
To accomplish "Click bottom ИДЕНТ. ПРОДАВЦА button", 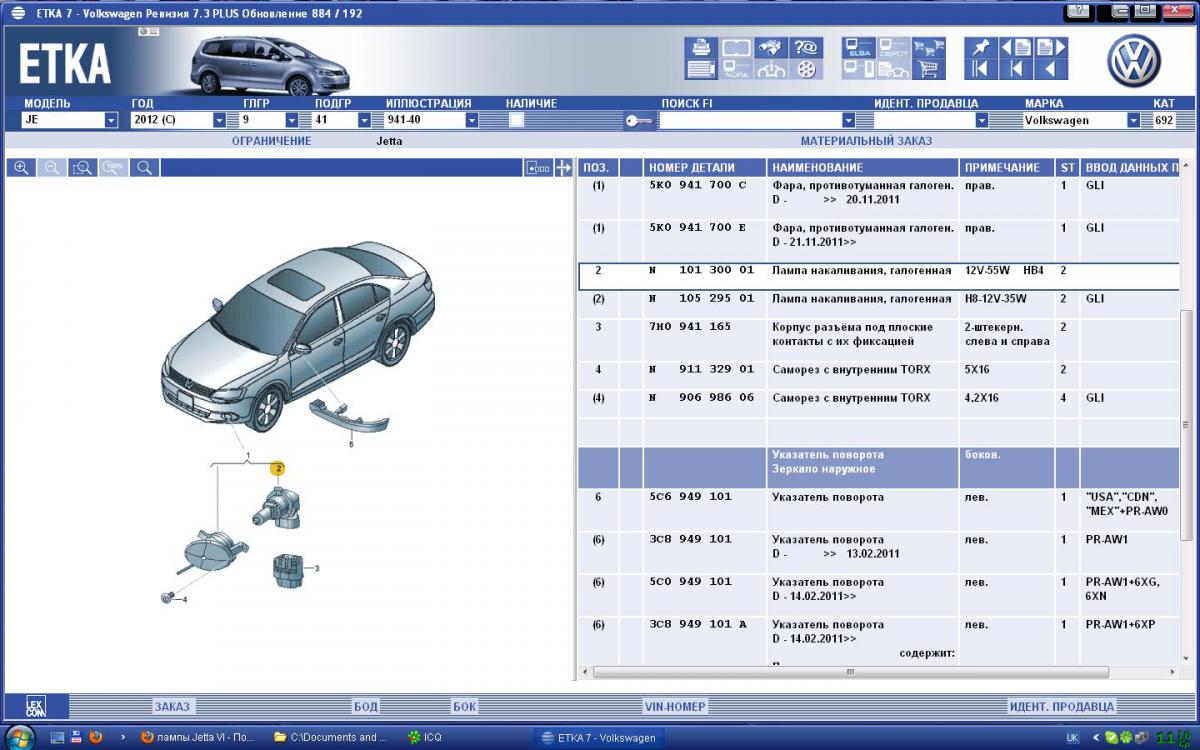I will pos(1061,706).
